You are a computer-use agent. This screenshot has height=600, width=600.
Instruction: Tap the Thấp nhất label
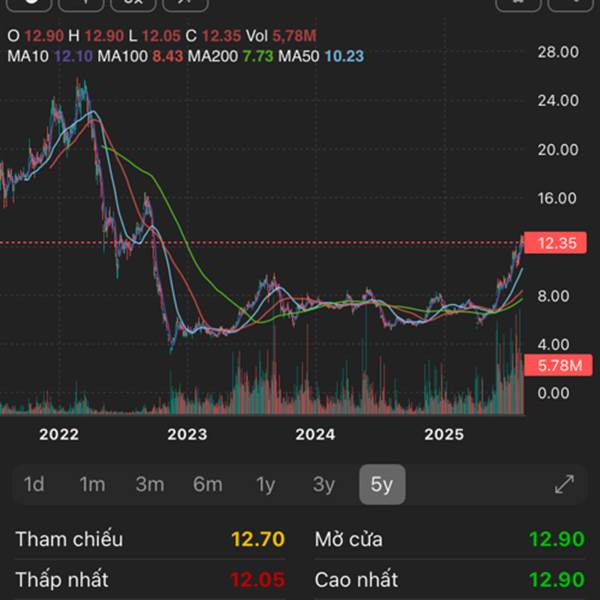62,580
